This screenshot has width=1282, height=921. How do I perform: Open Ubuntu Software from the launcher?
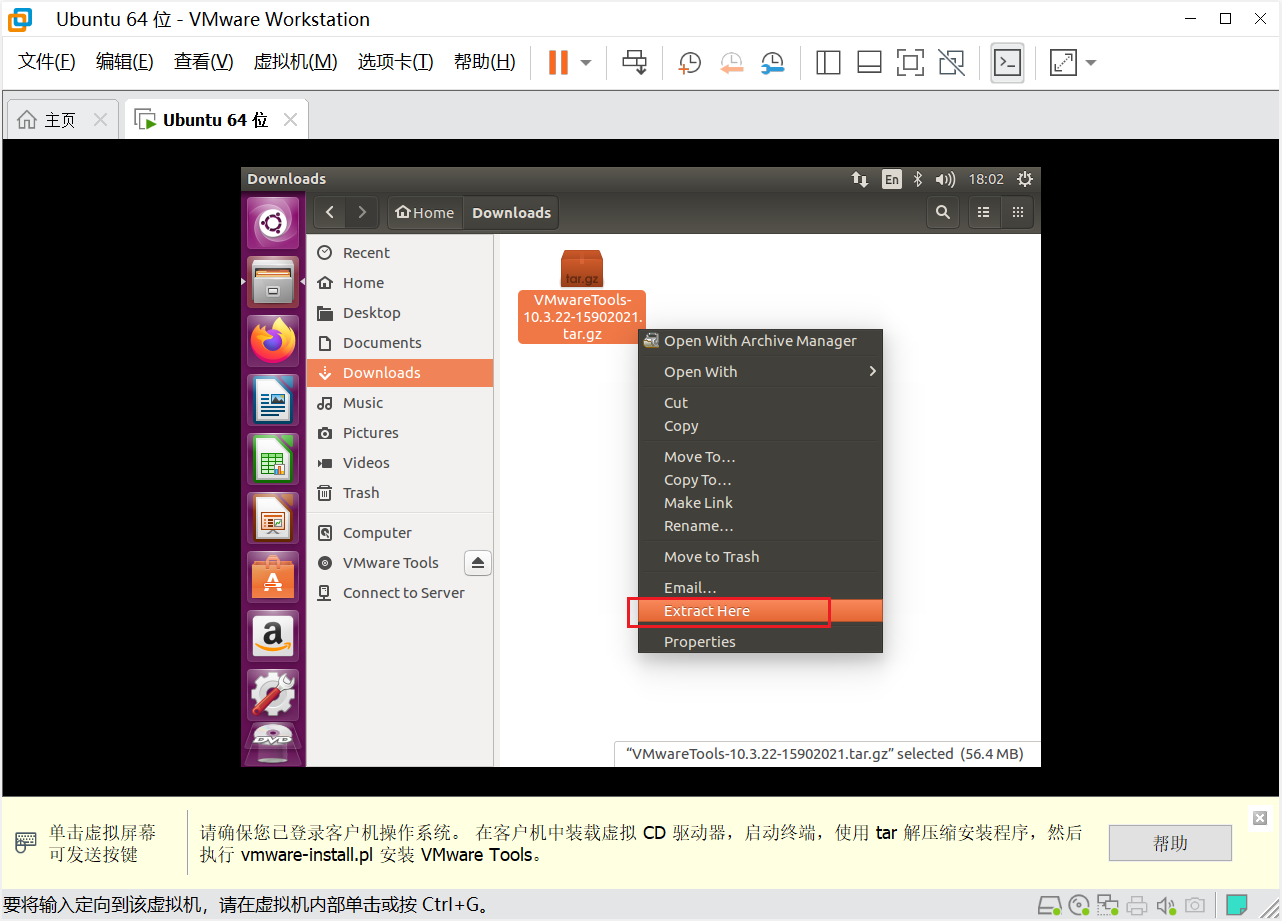[273, 578]
